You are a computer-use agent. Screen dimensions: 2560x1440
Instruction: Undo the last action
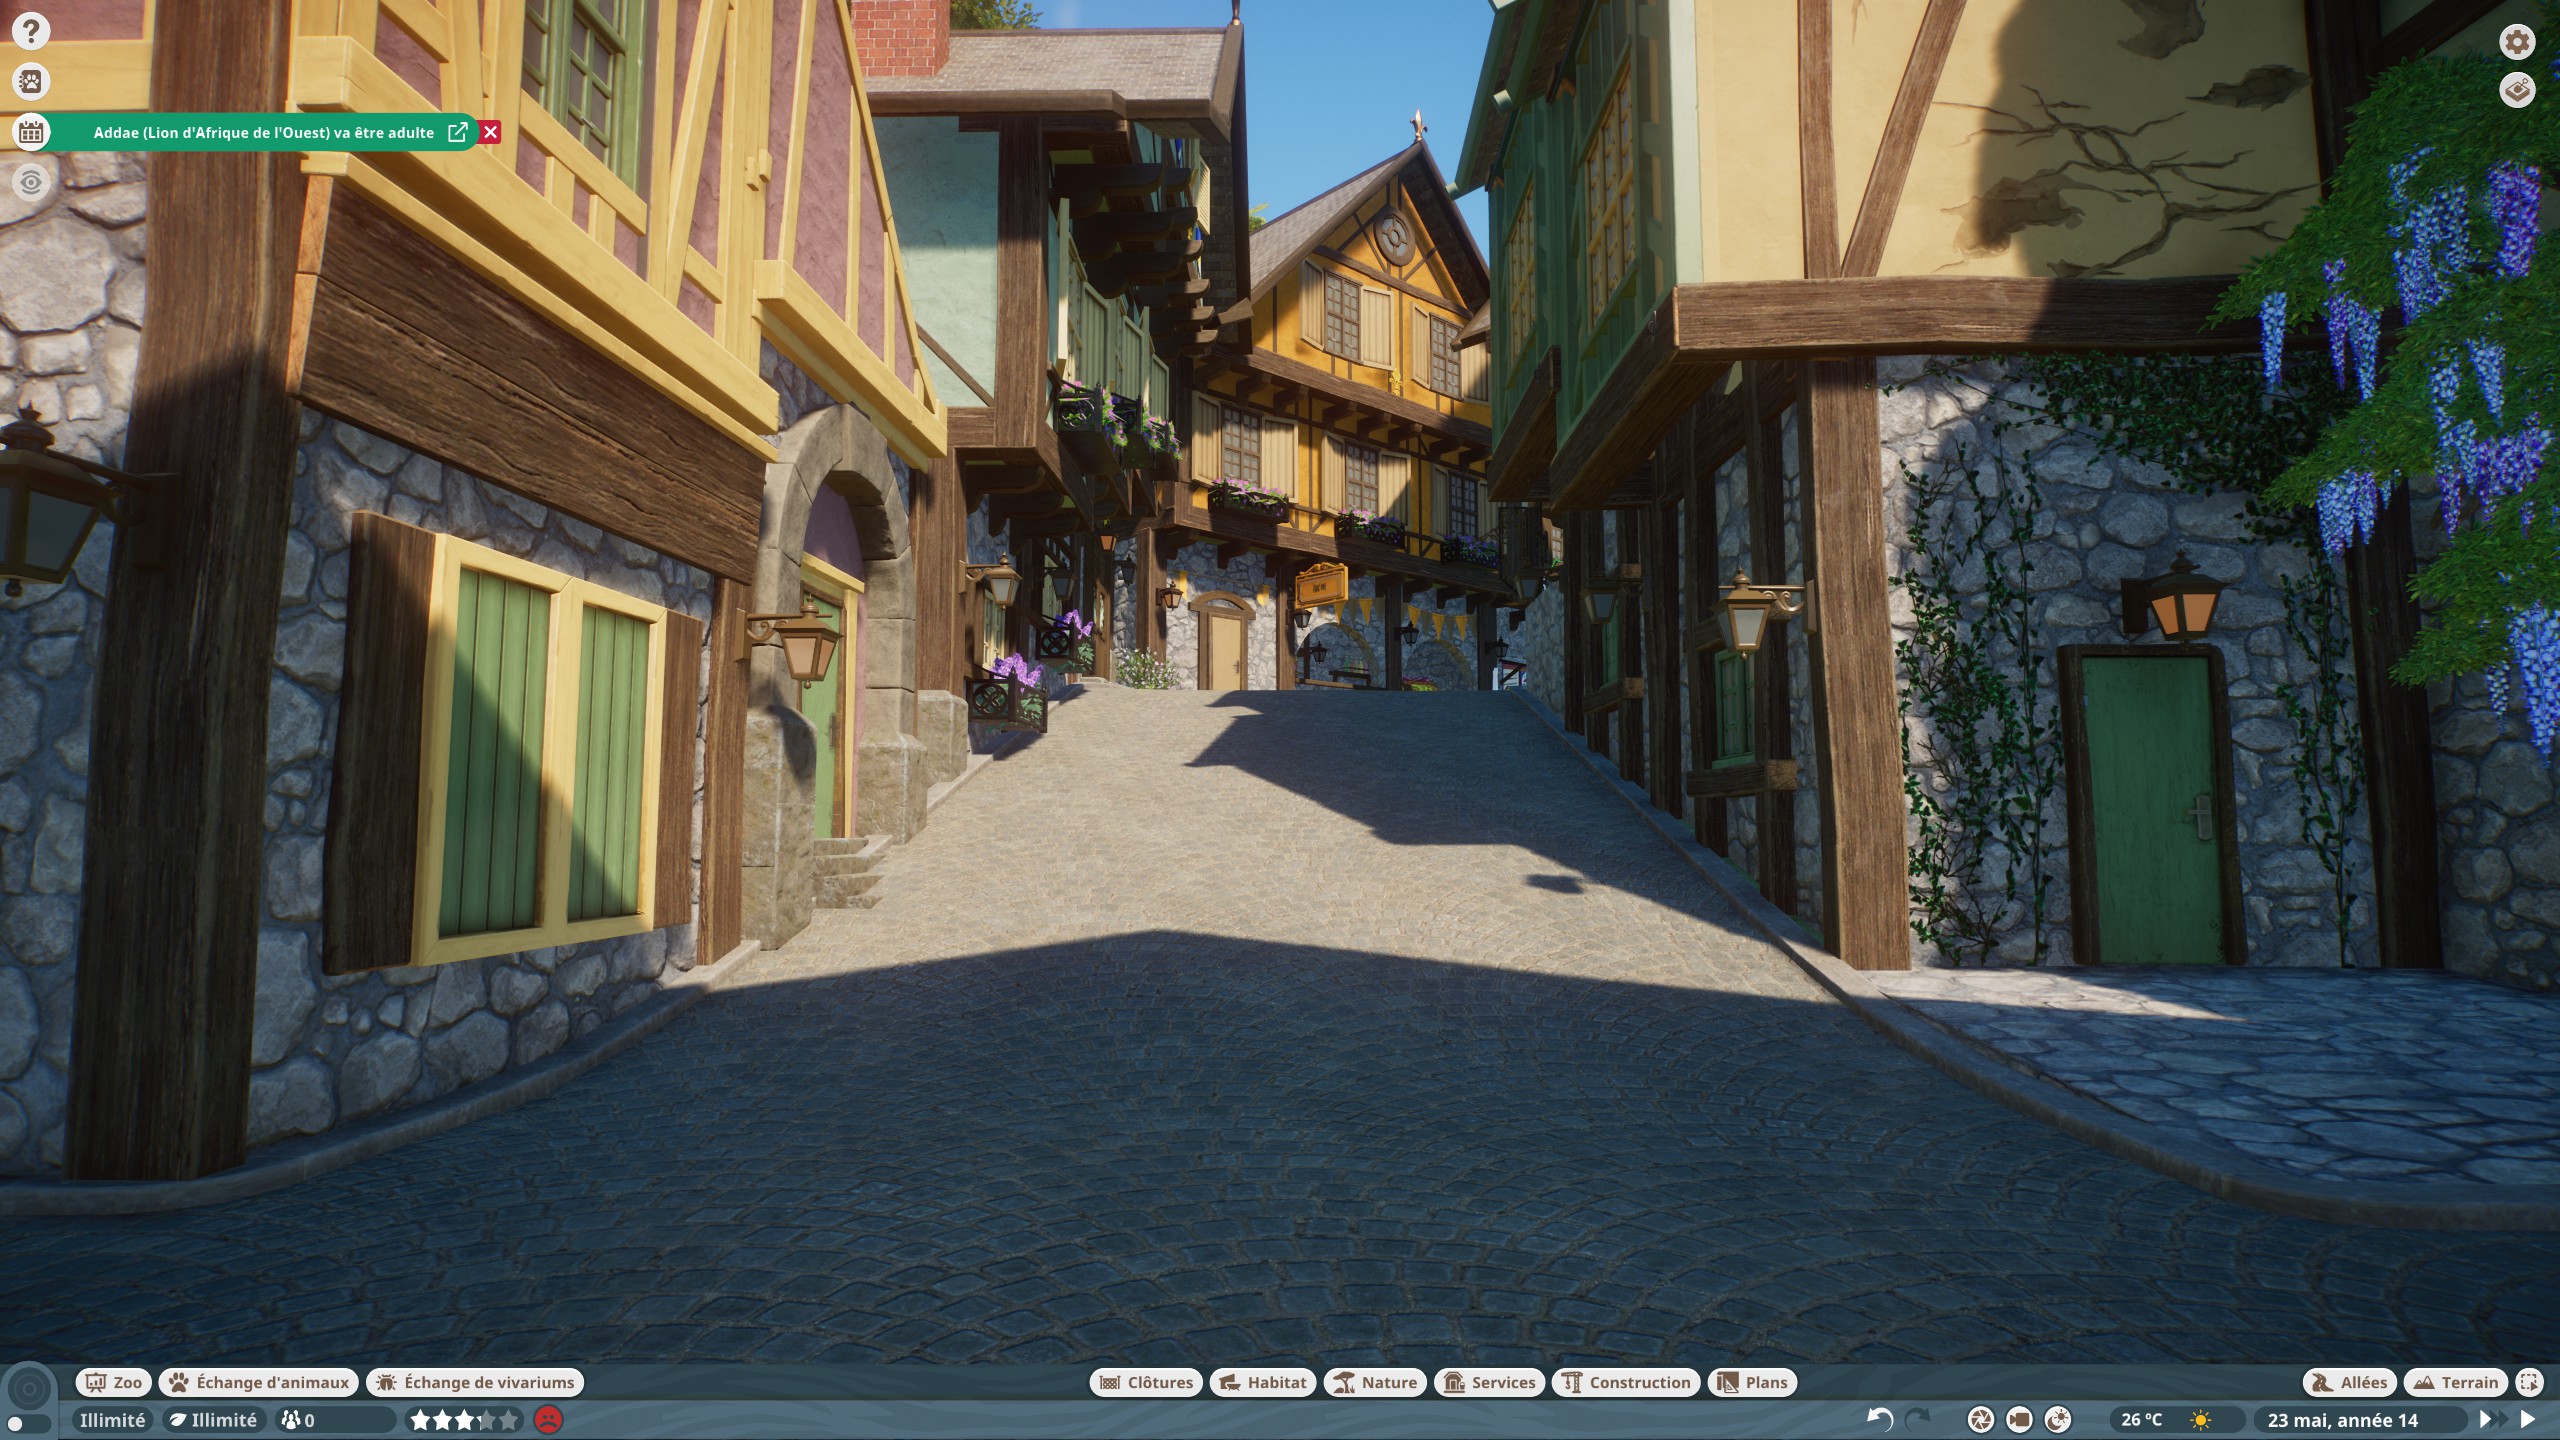1880,1419
